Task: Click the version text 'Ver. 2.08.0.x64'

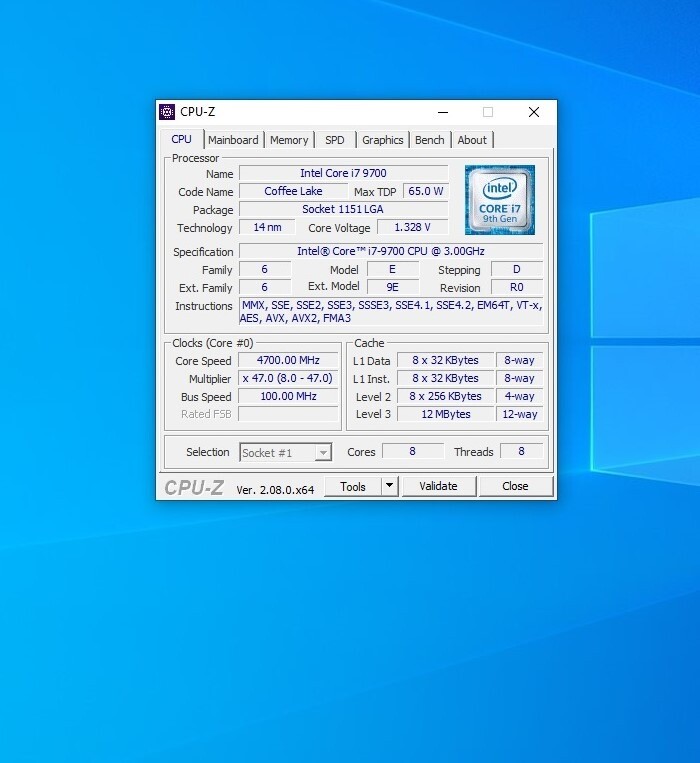Action: coord(275,490)
